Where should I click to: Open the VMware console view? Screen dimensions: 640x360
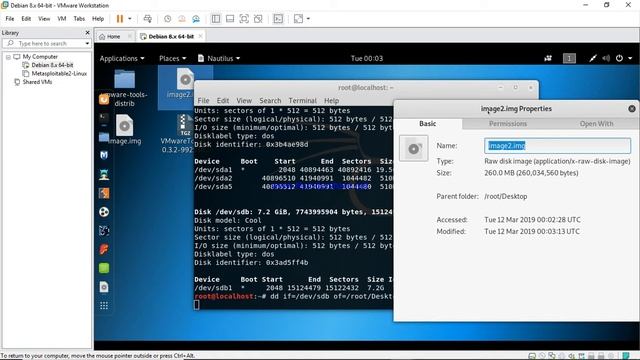[x=278, y=19]
